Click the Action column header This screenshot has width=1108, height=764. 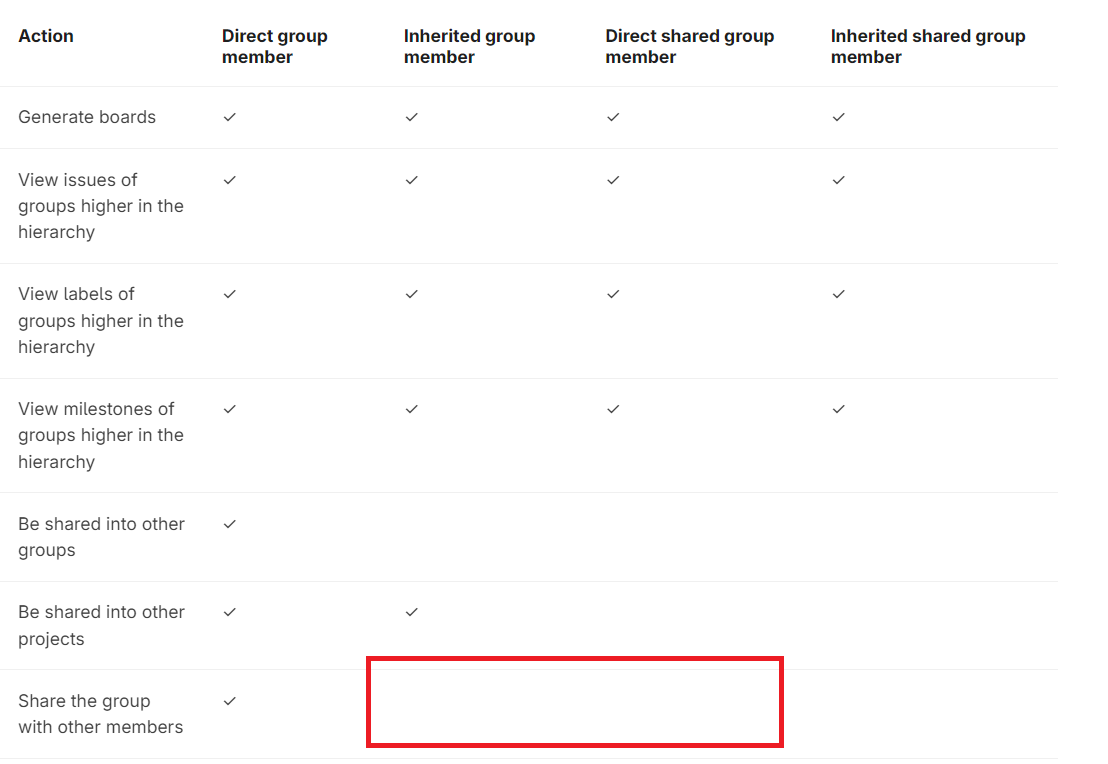click(46, 36)
